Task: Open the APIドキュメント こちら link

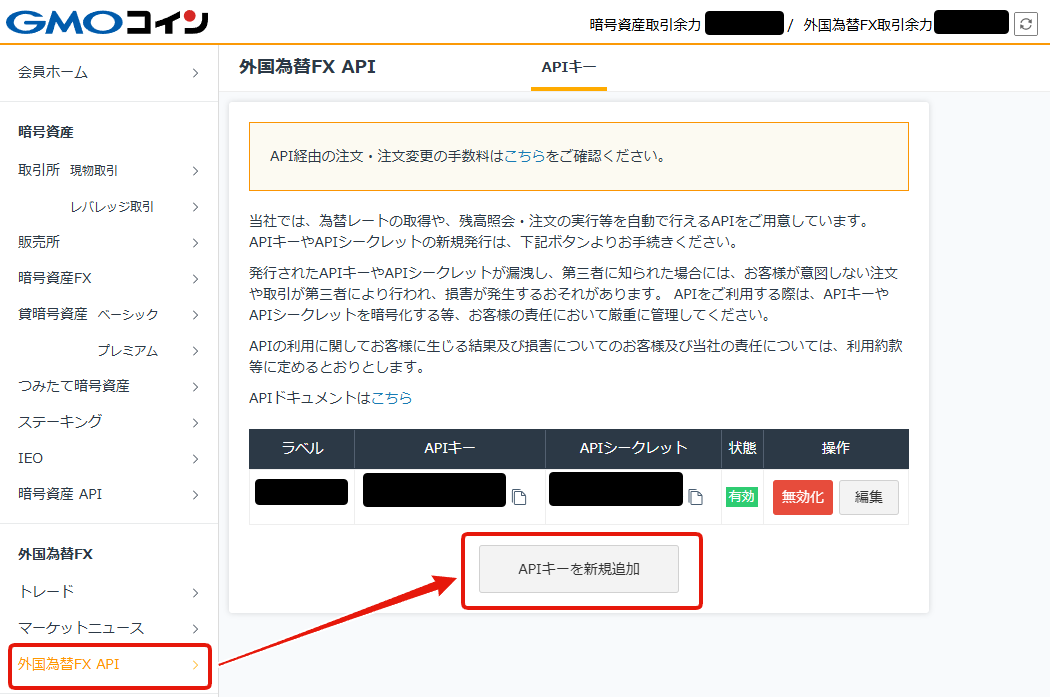Action: pyautogui.click(x=391, y=398)
